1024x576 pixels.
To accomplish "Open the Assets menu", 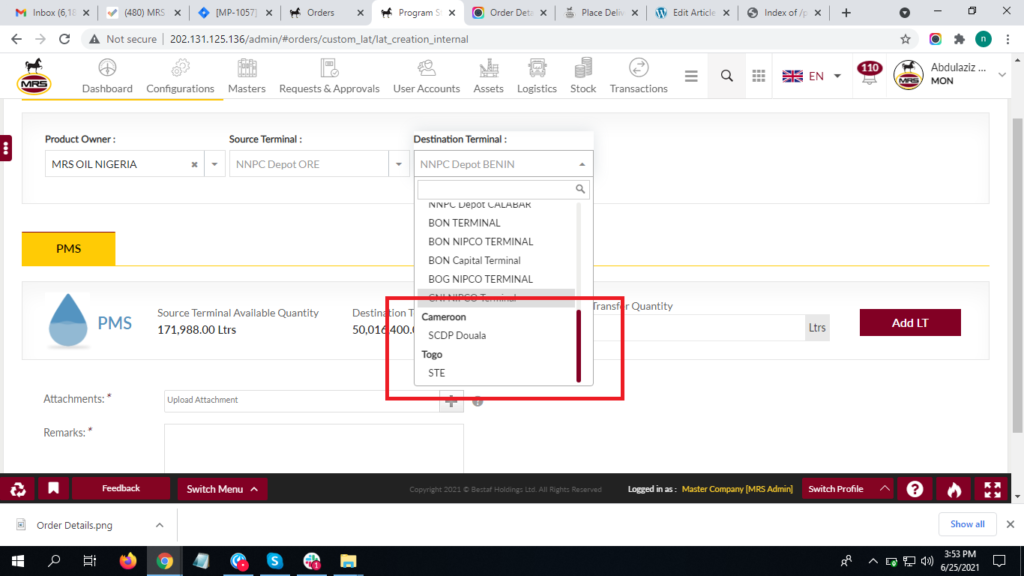I will coord(488,76).
